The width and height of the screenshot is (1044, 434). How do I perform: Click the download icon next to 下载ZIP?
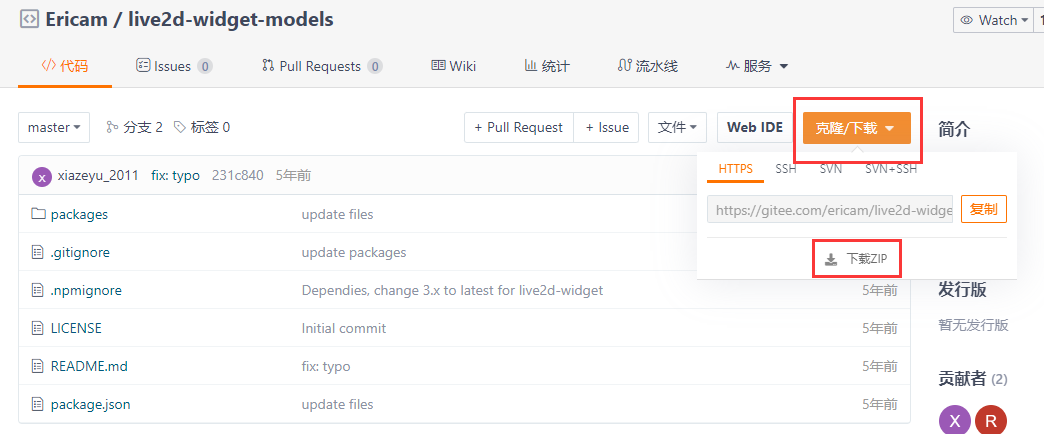[831, 259]
